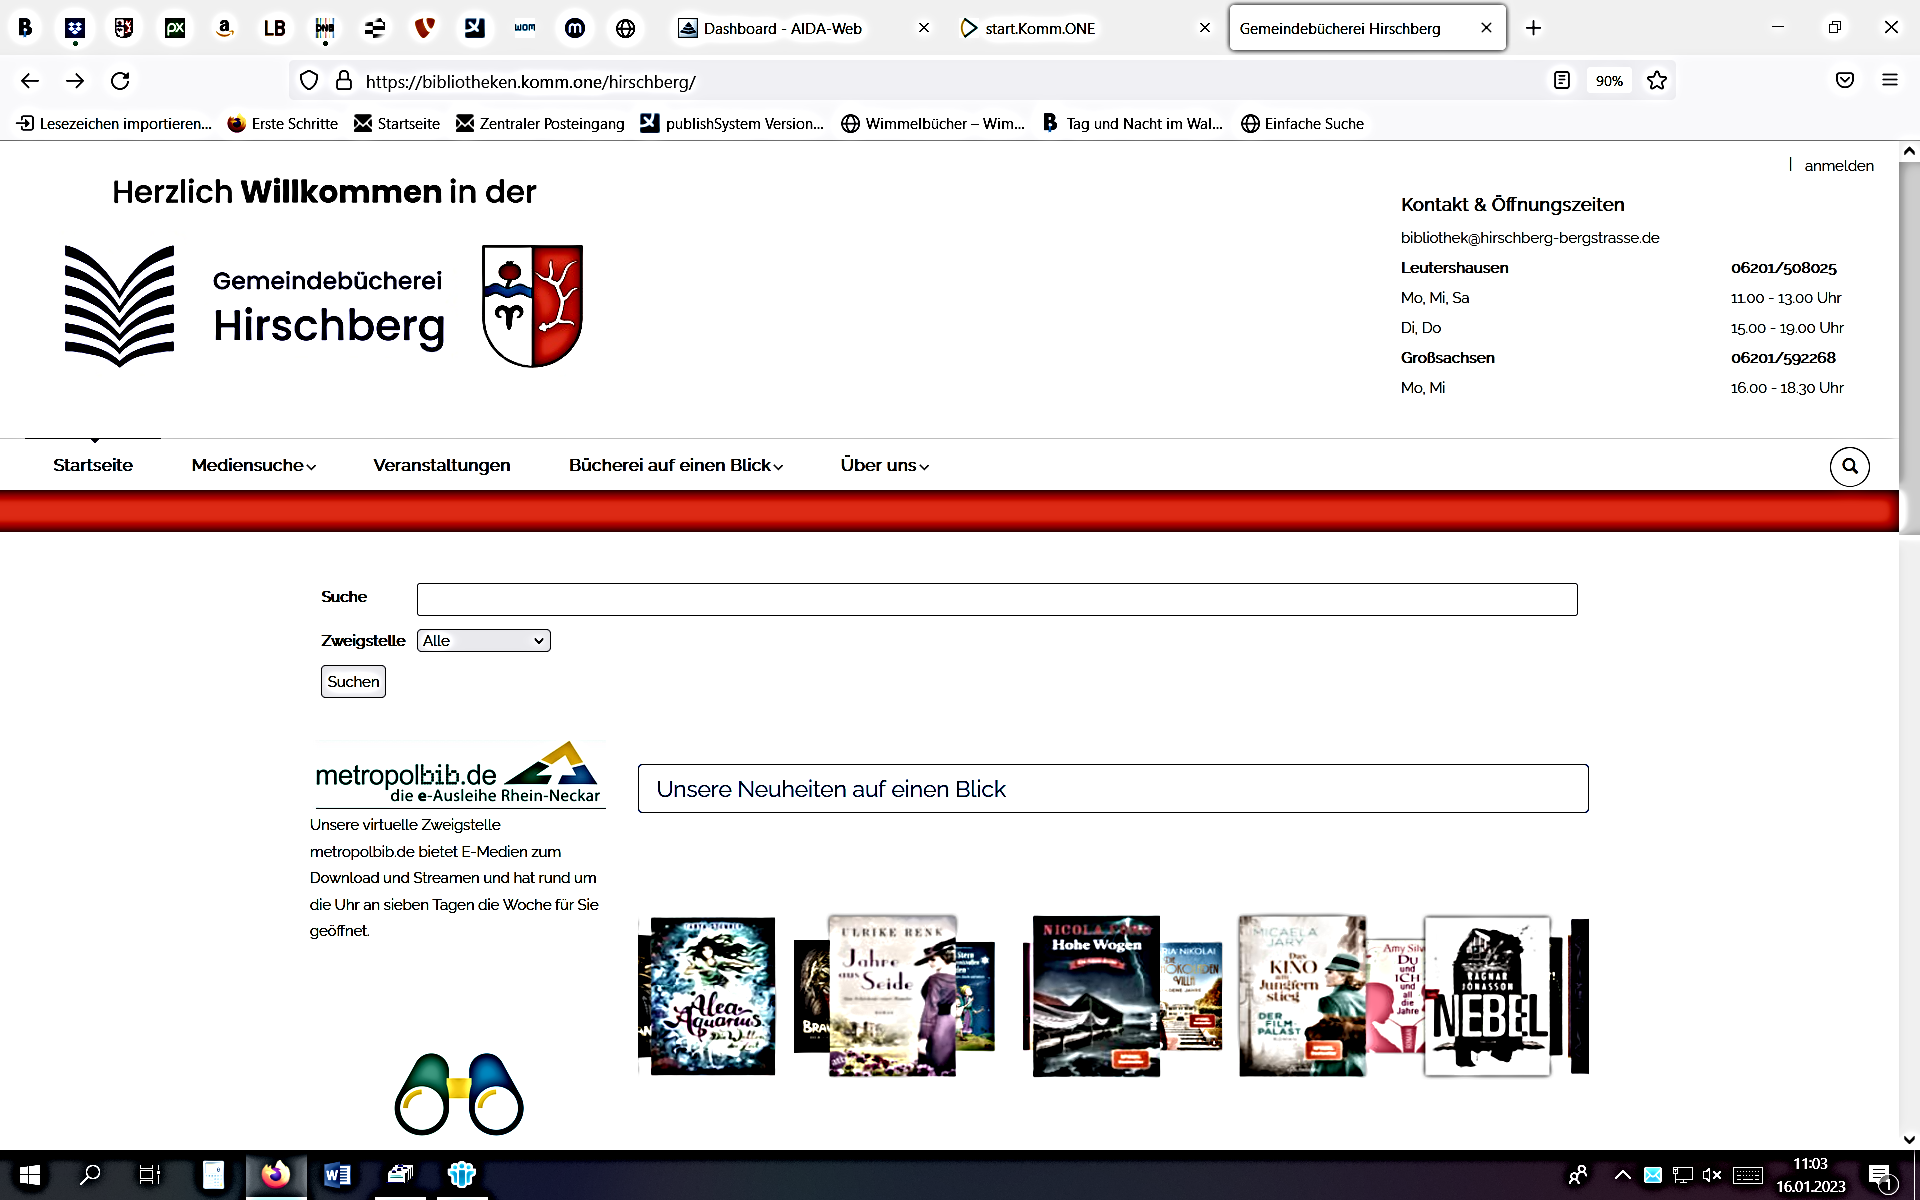Open pinned LB tab
The image size is (1920, 1200).
point(275,28)
